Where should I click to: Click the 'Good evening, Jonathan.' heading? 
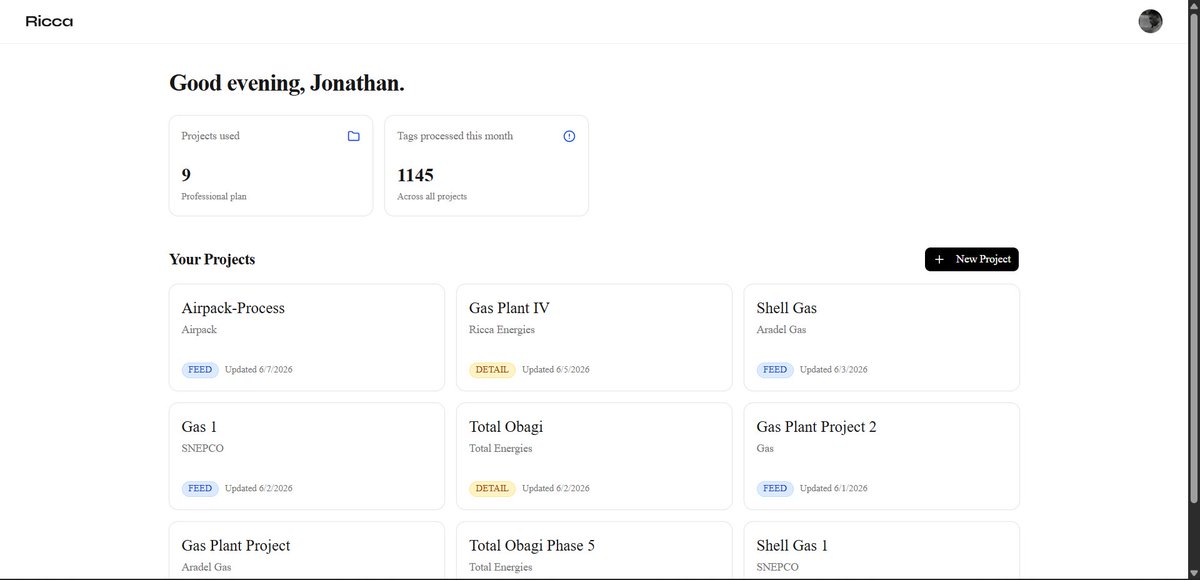click(287, 84)
